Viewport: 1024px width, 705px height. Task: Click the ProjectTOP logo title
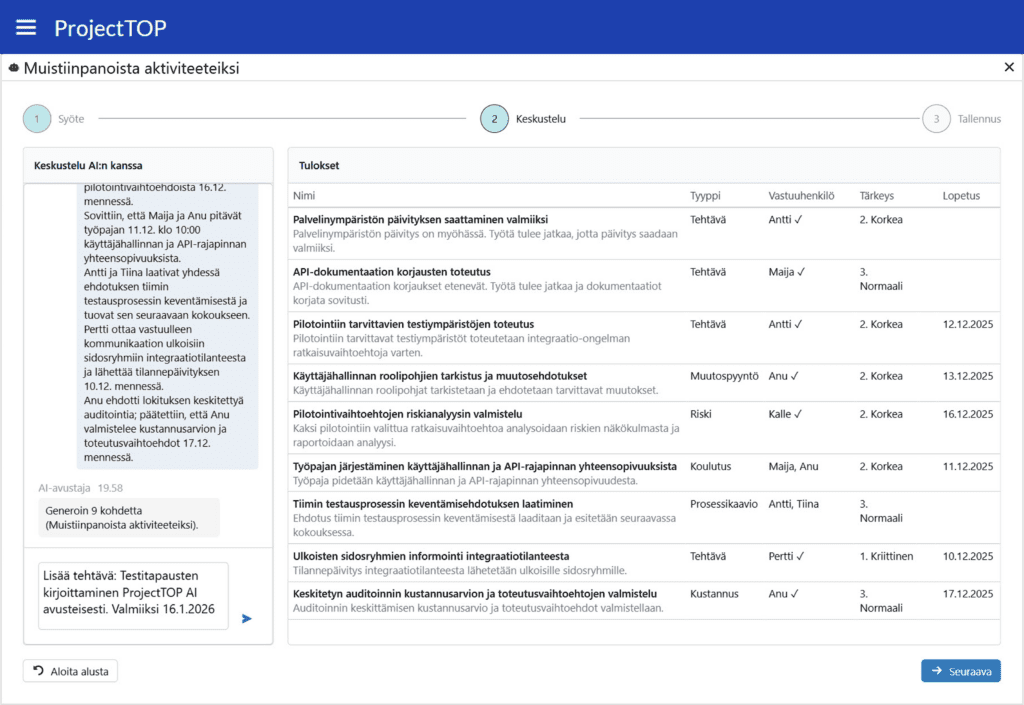110,27
